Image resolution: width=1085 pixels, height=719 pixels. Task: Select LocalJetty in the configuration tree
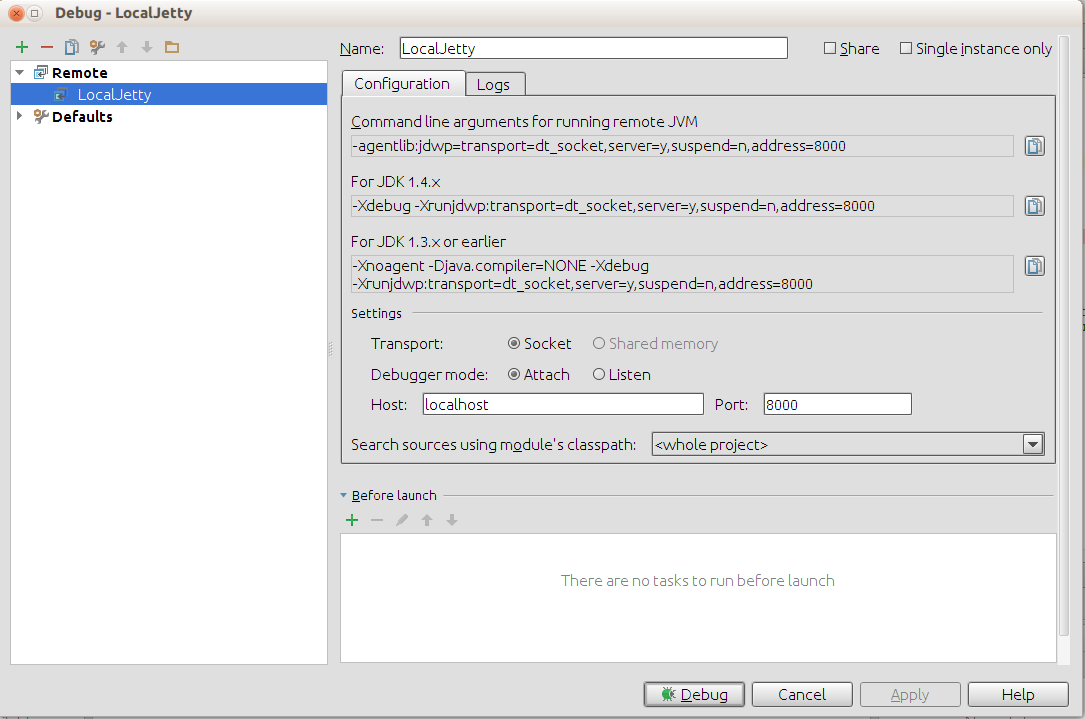point(114,95)
